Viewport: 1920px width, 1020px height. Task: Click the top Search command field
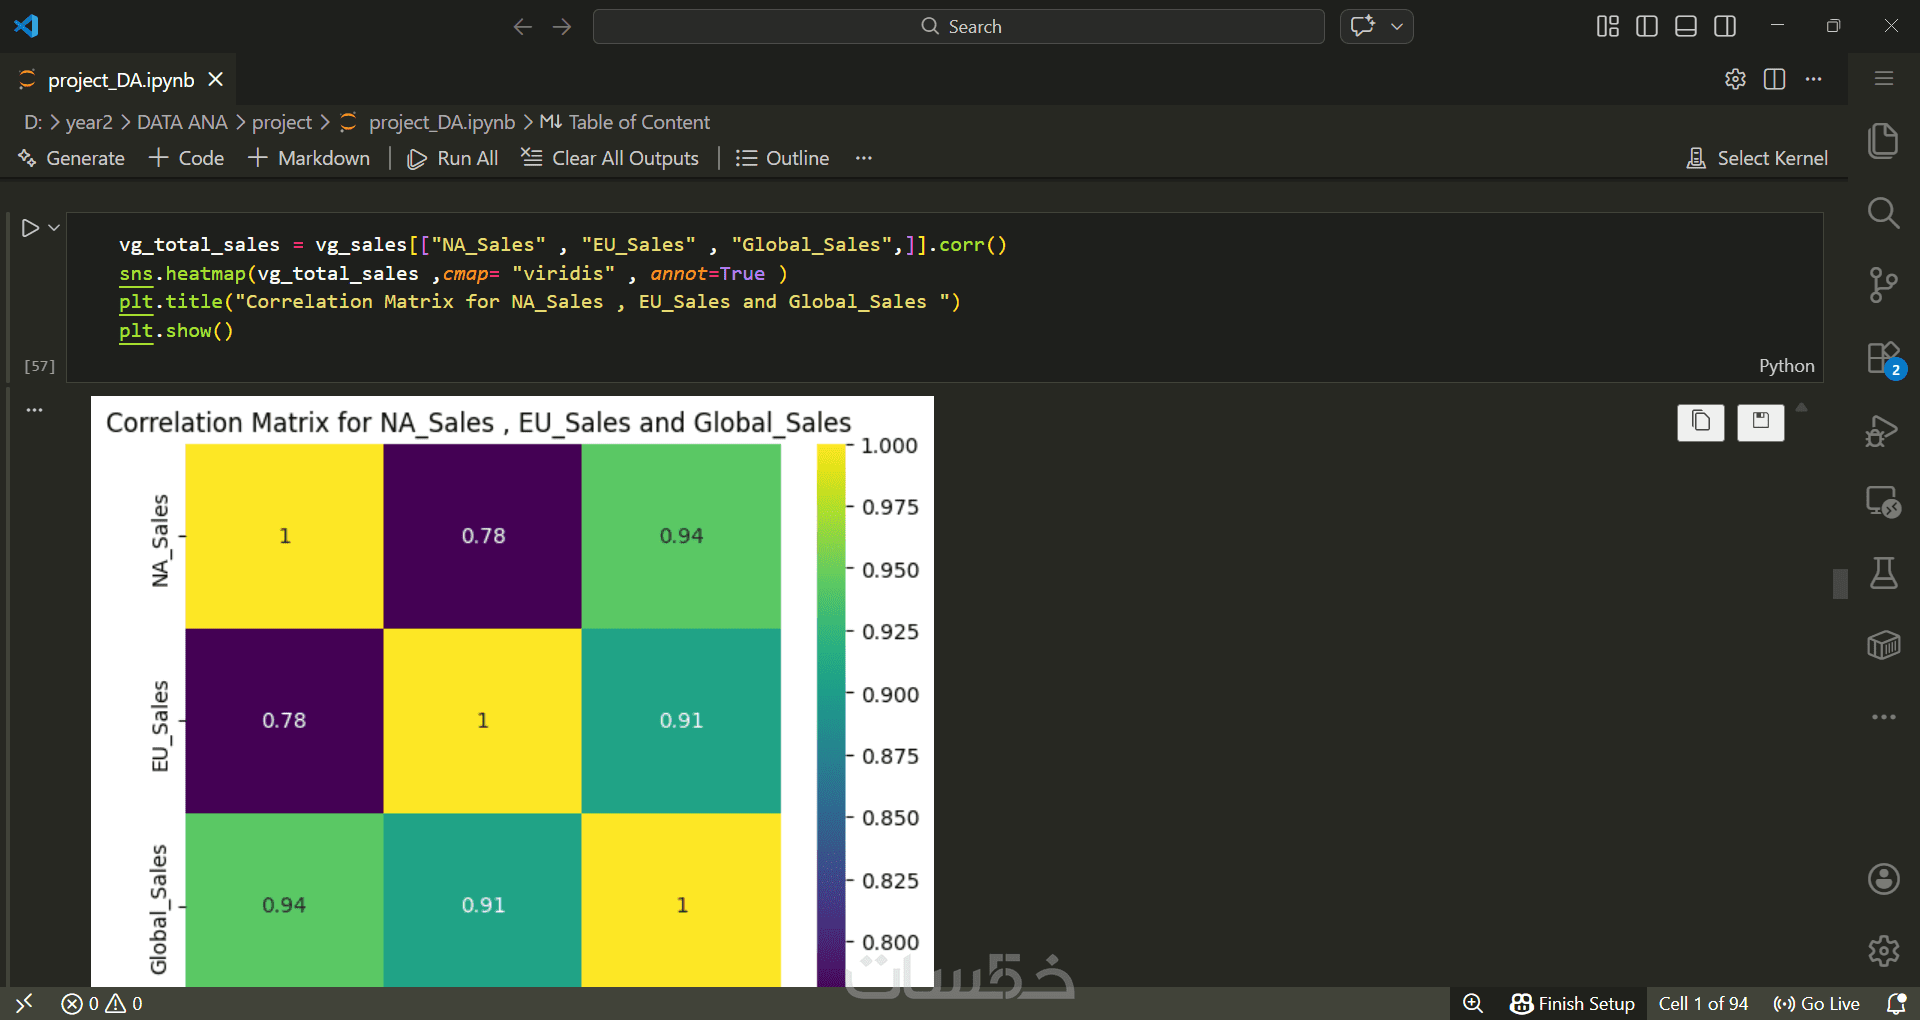click(959, 26)
